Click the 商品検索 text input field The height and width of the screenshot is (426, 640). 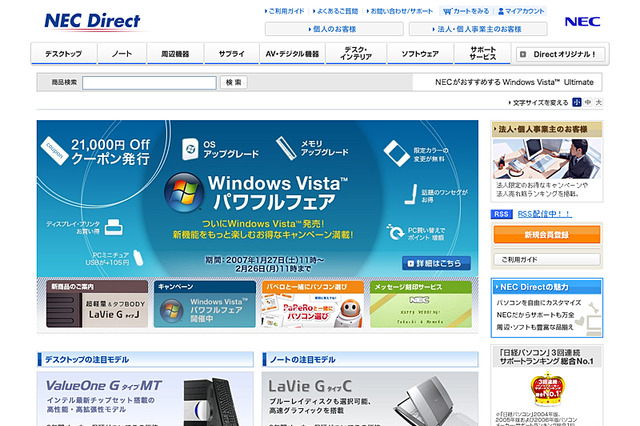tap(149, 83)
